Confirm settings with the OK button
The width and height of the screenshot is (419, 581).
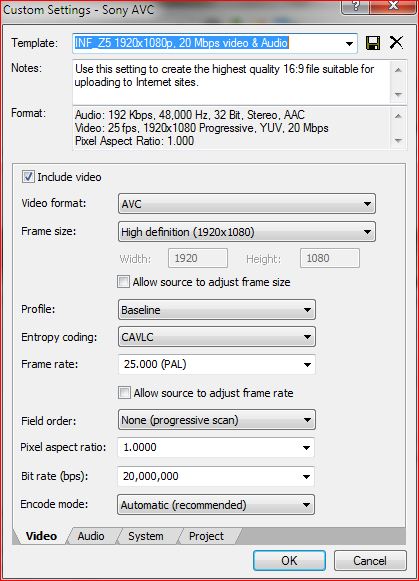pos(289,561)
